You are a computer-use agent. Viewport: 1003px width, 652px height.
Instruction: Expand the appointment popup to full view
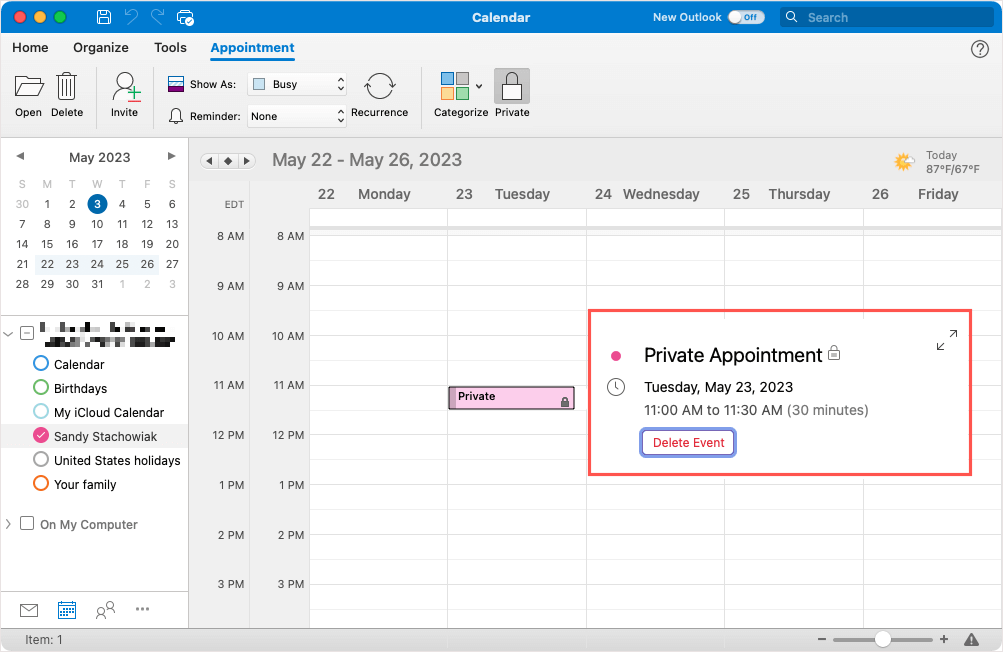tap(946, 340)
